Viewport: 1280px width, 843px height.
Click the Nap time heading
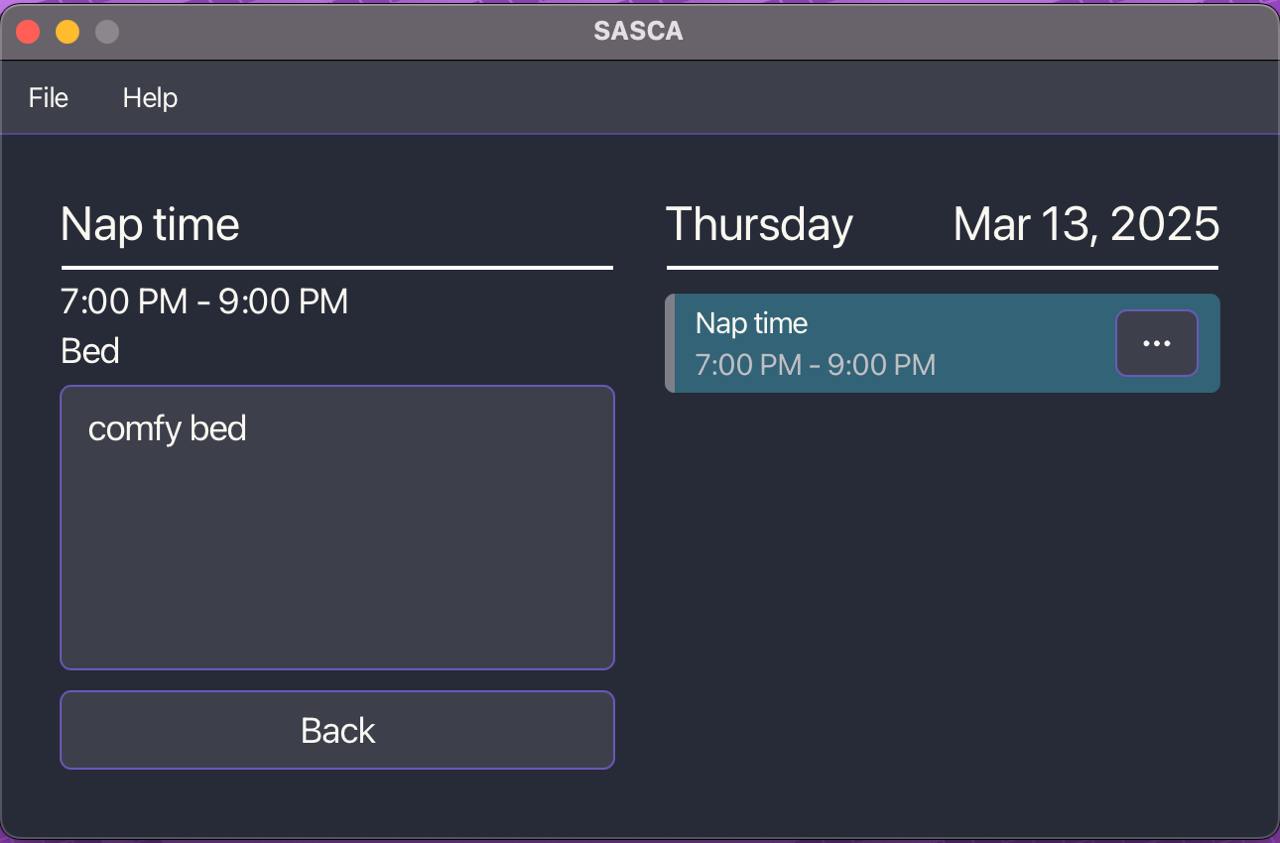(x=149, y=224)
